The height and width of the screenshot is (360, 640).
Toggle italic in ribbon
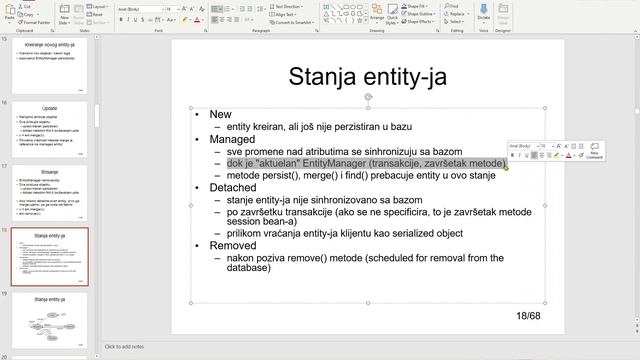[x=128, y=20]
